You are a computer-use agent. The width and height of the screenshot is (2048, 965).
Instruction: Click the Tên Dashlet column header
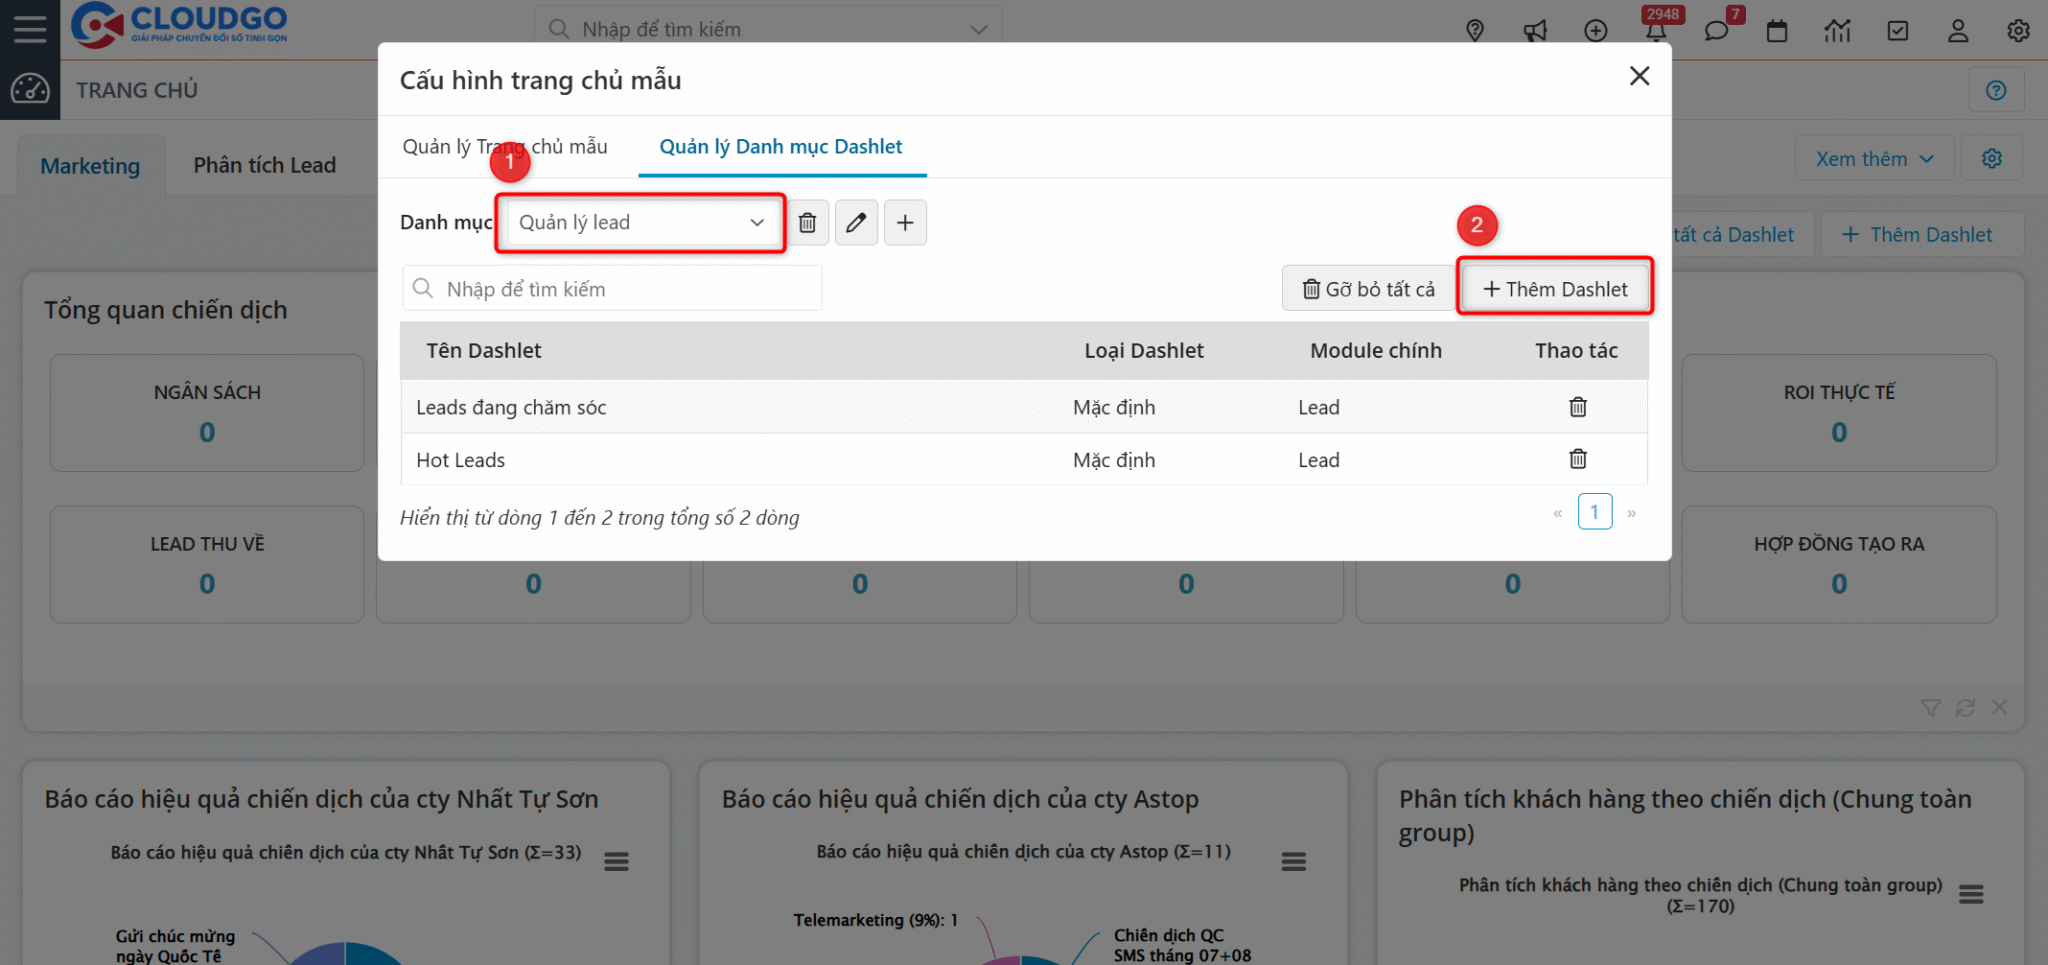[x=483, y=351]
